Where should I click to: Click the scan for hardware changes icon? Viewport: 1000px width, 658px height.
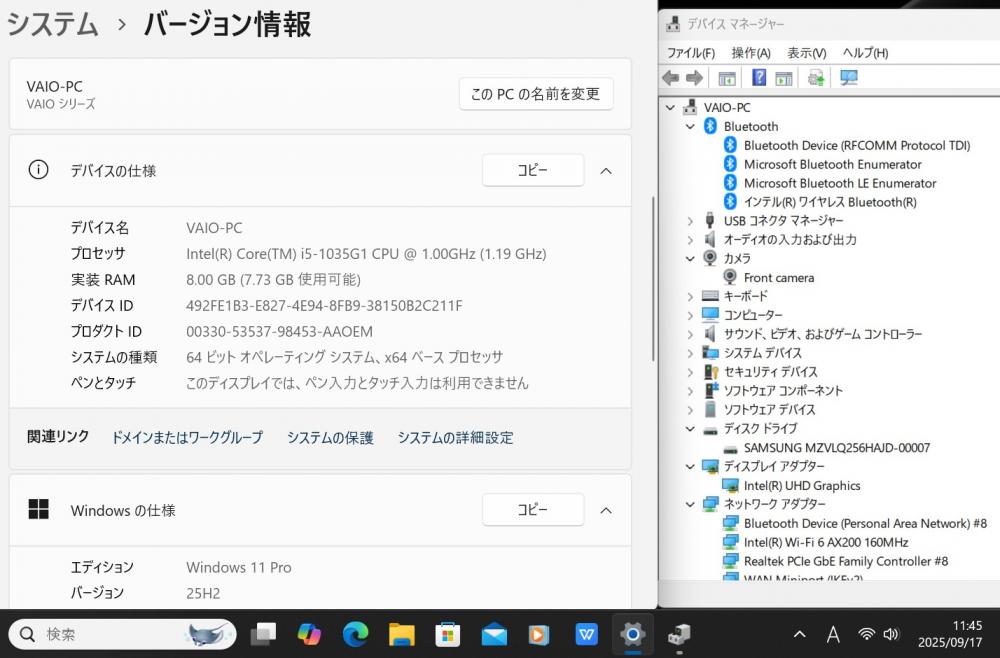849,78
